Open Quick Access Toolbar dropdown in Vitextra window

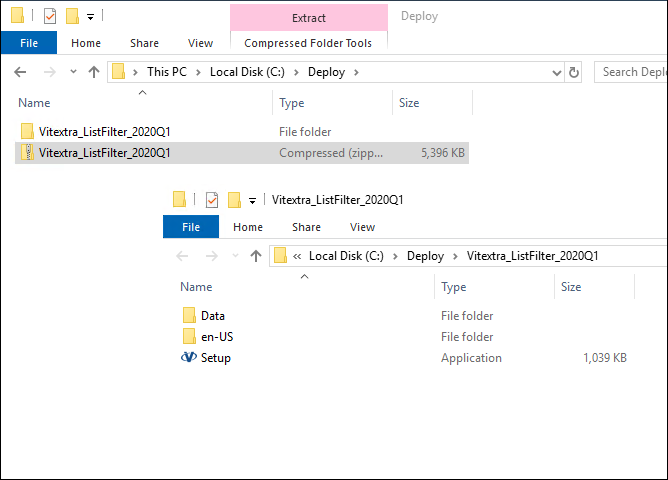point(253,201)
